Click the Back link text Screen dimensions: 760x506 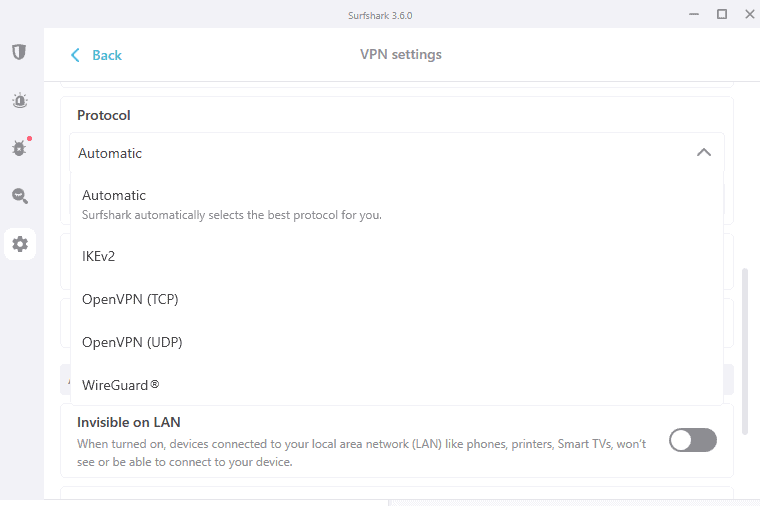[107, 55]
